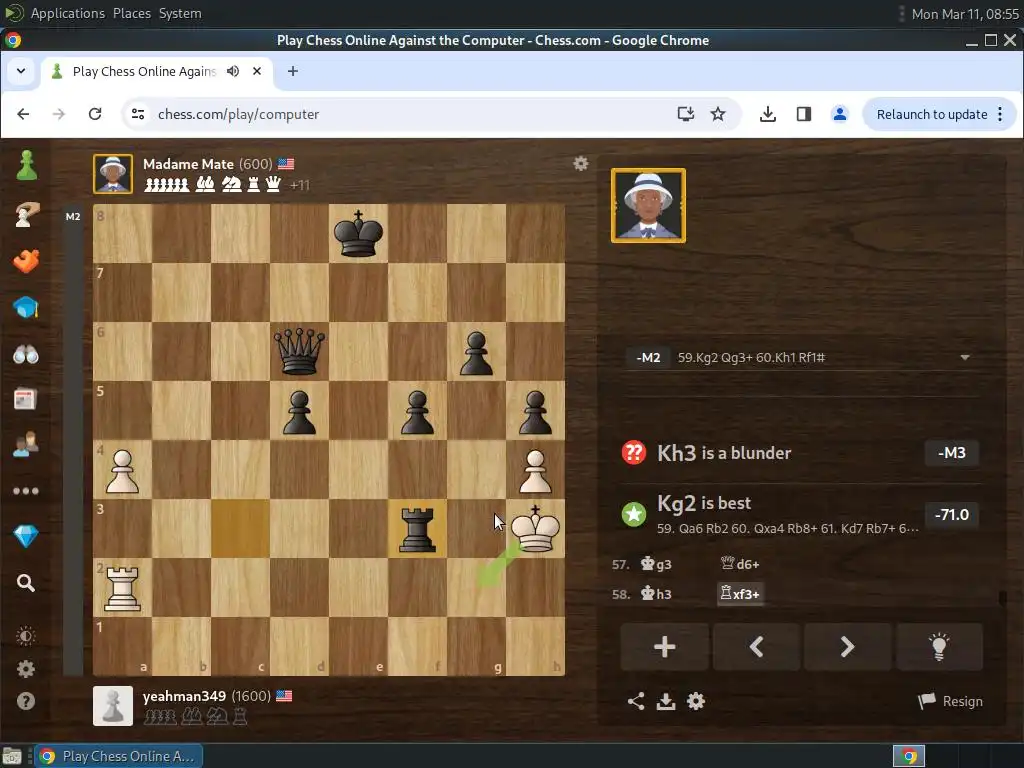Toggle the light/dark theme icon in sidebar
This screenshot has width=1024, height=768.
tap(26, 635)
